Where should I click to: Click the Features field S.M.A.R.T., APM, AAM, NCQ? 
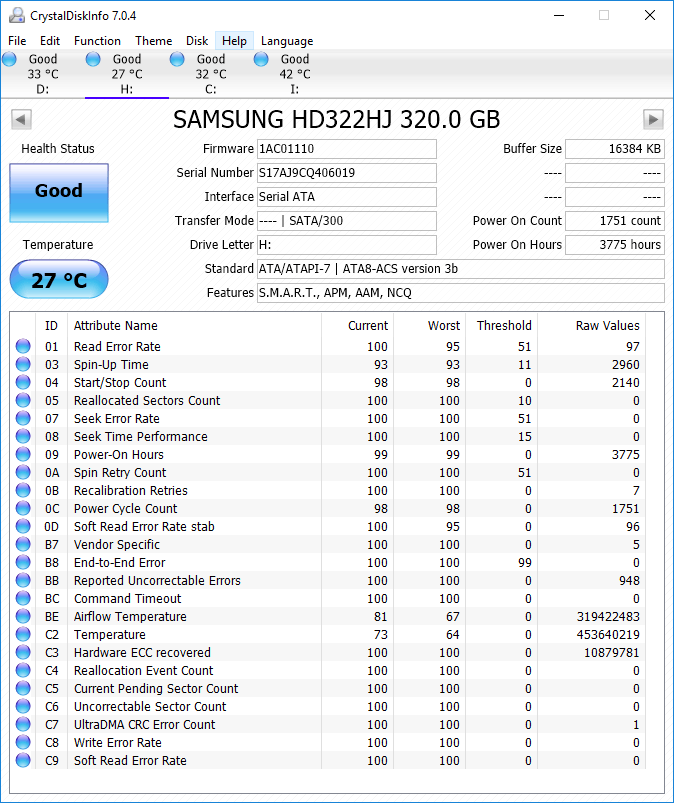pos(460,293)
